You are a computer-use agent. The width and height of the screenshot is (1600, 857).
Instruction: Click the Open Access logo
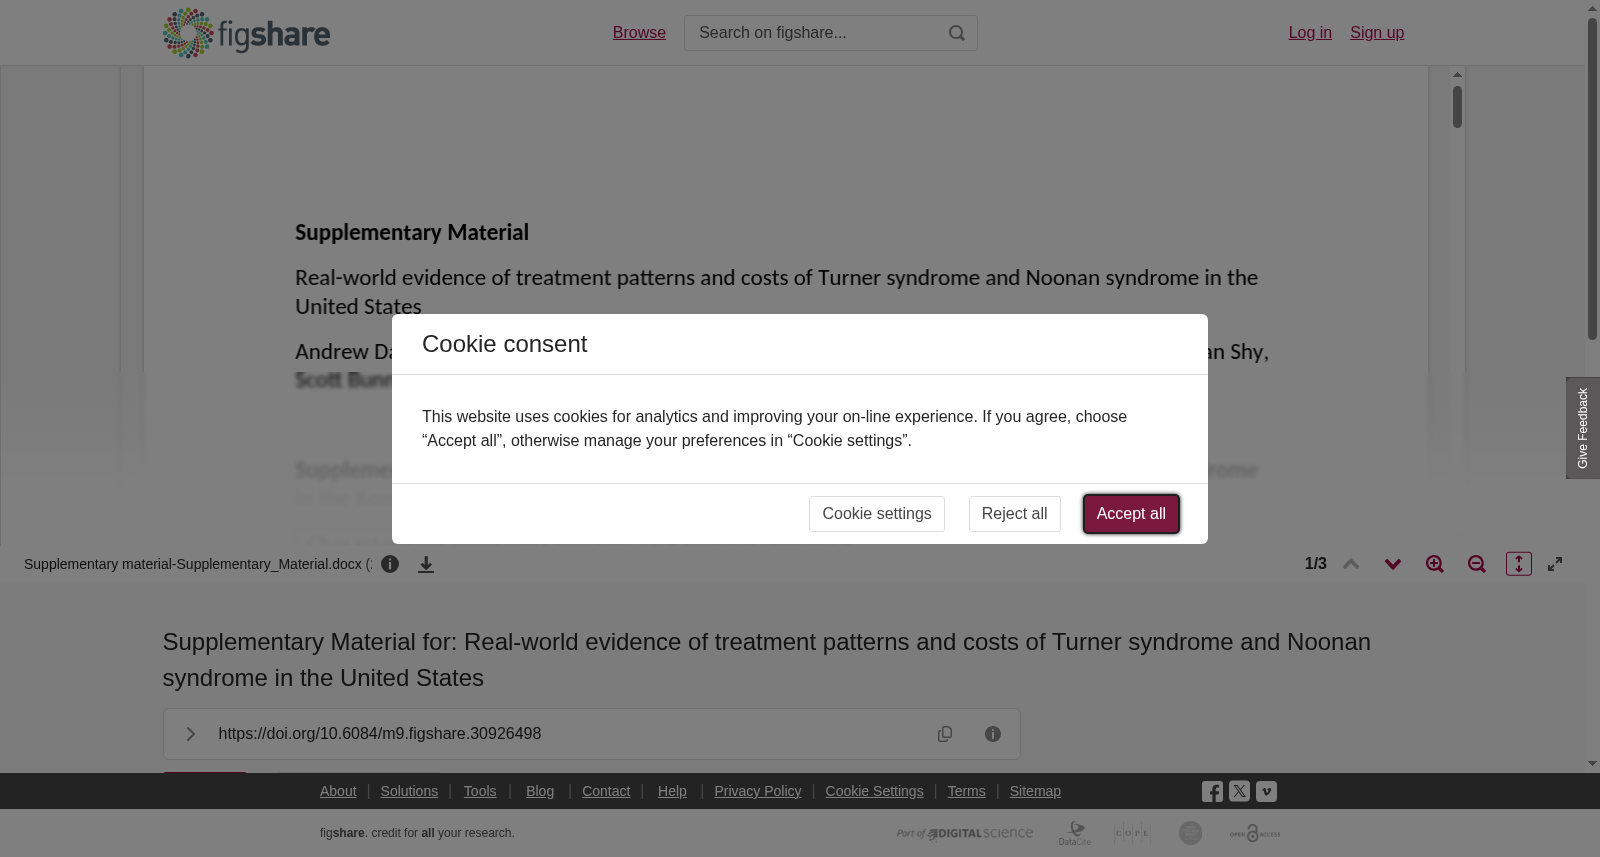1255,833
